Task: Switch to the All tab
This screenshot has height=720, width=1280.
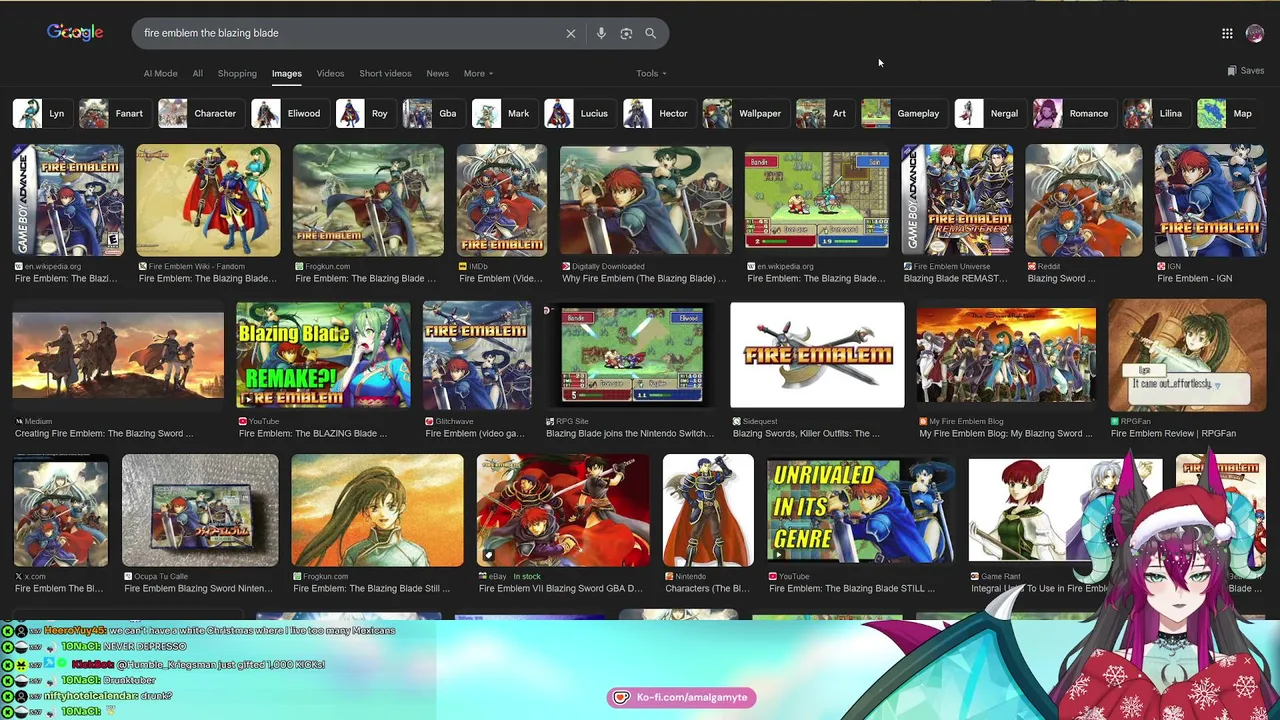Action: 197,73
